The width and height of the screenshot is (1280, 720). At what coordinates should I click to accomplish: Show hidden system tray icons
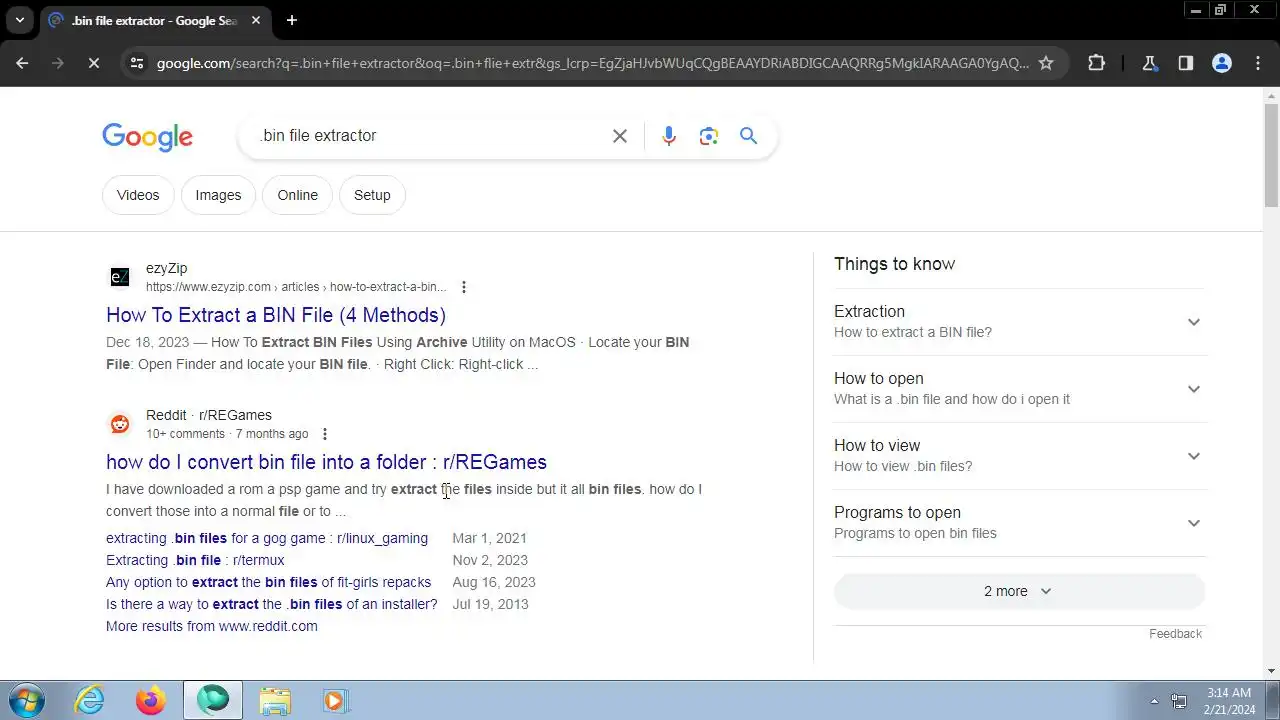1154,701
